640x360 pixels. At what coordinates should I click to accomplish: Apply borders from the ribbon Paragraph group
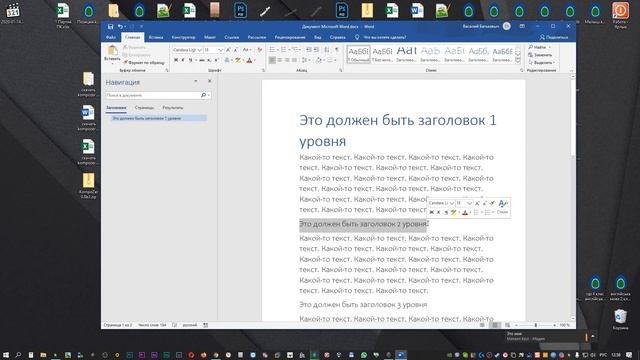coord(330,60)
